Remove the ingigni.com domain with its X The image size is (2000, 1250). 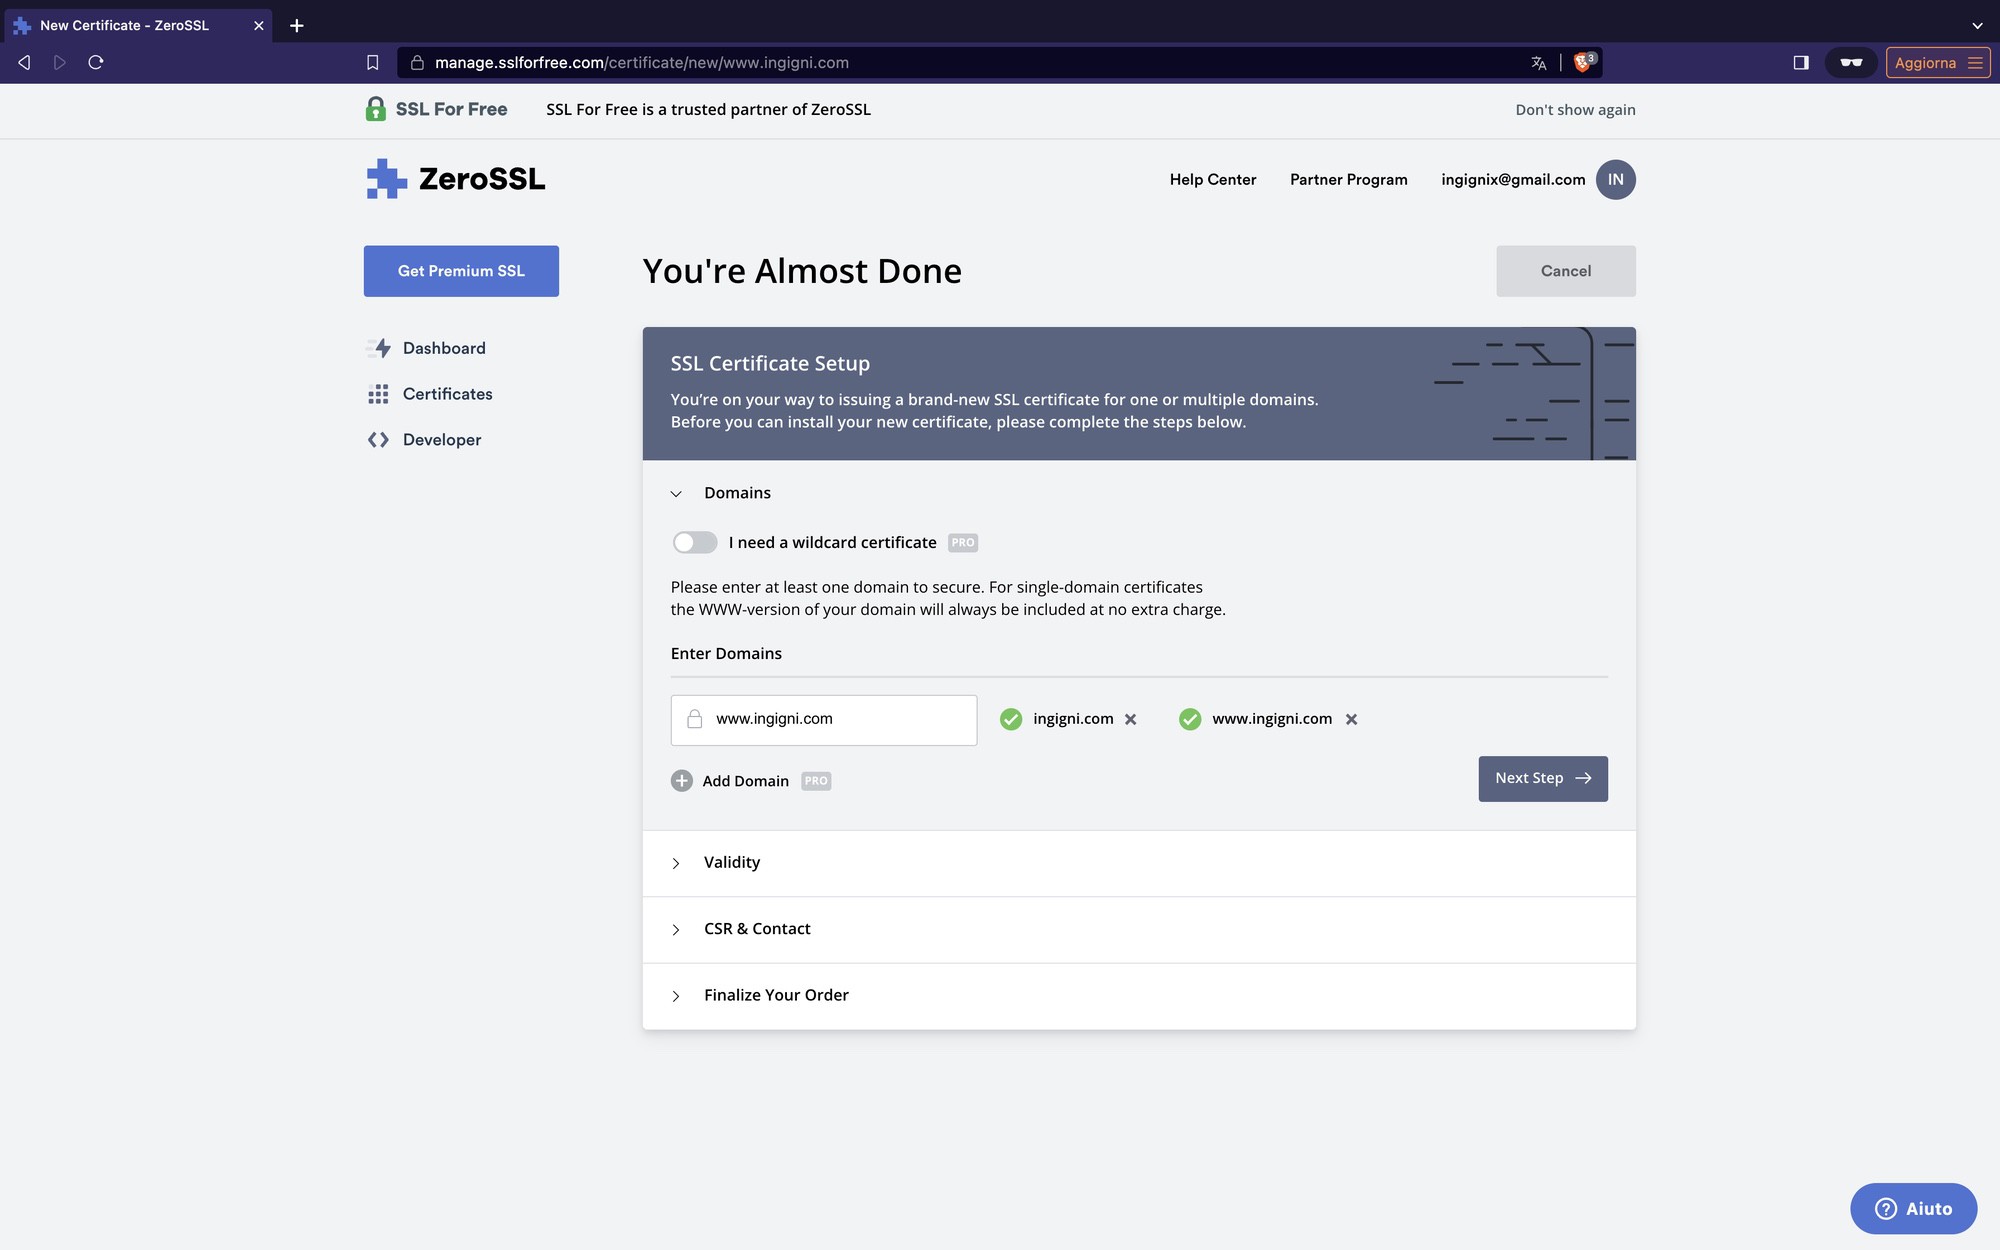1131,719
